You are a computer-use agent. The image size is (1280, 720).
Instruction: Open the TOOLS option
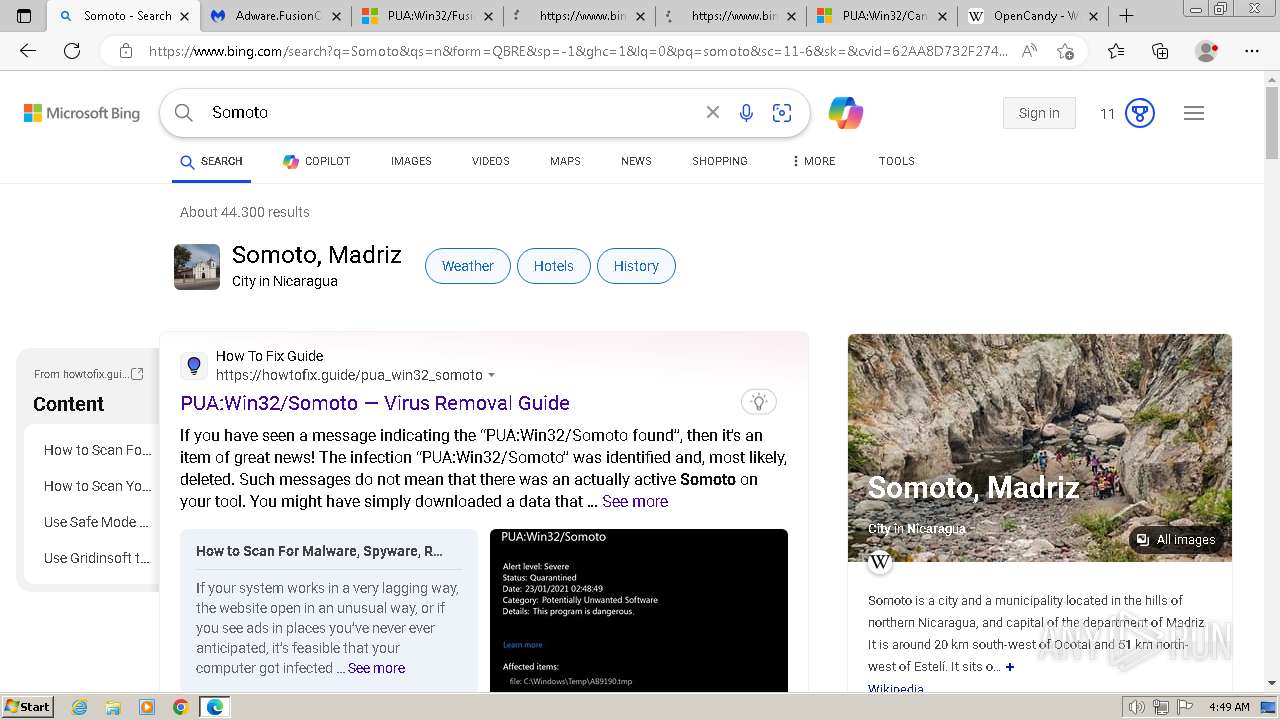[897, 161]
